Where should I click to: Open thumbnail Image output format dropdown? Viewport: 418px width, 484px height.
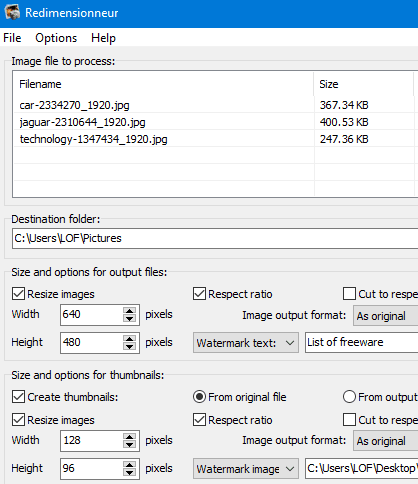point(385,441)
